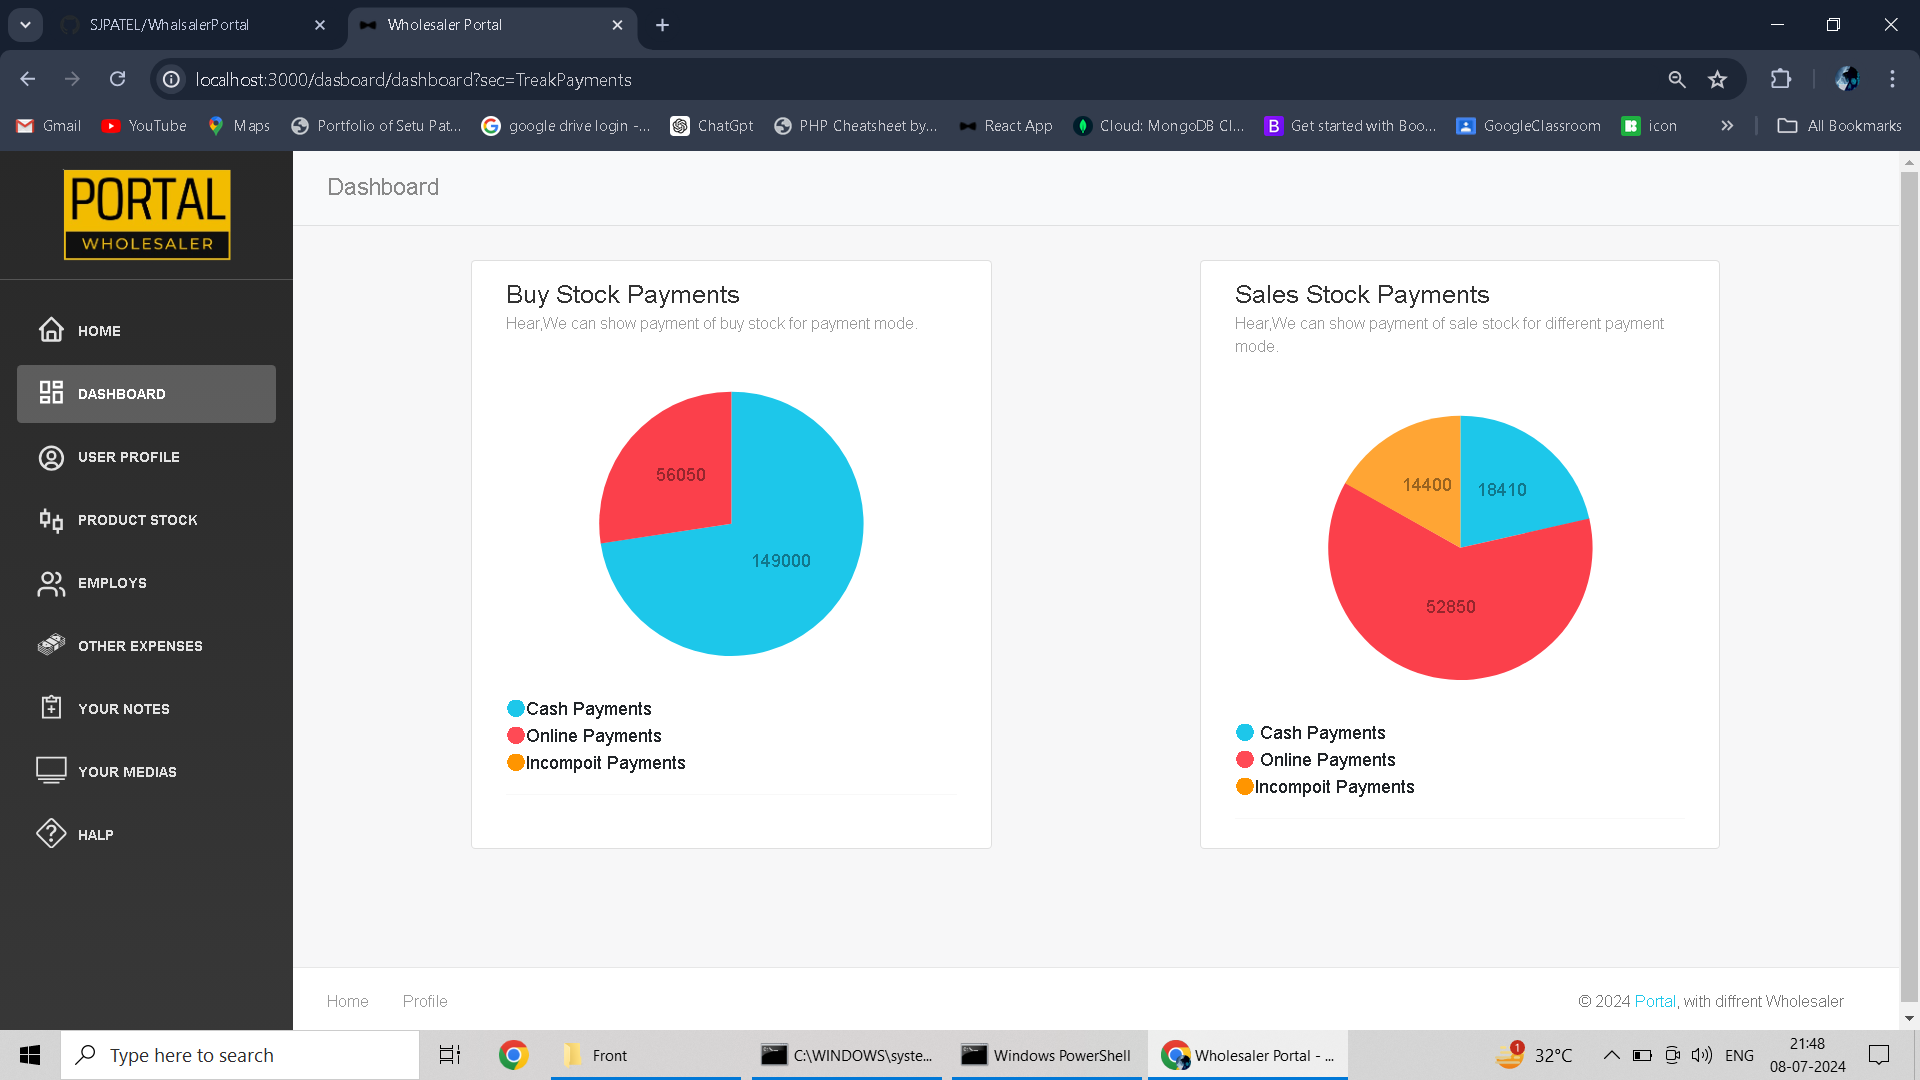
Task: Click the Portal link in footer copyright
Action: pos(1655,1001)
